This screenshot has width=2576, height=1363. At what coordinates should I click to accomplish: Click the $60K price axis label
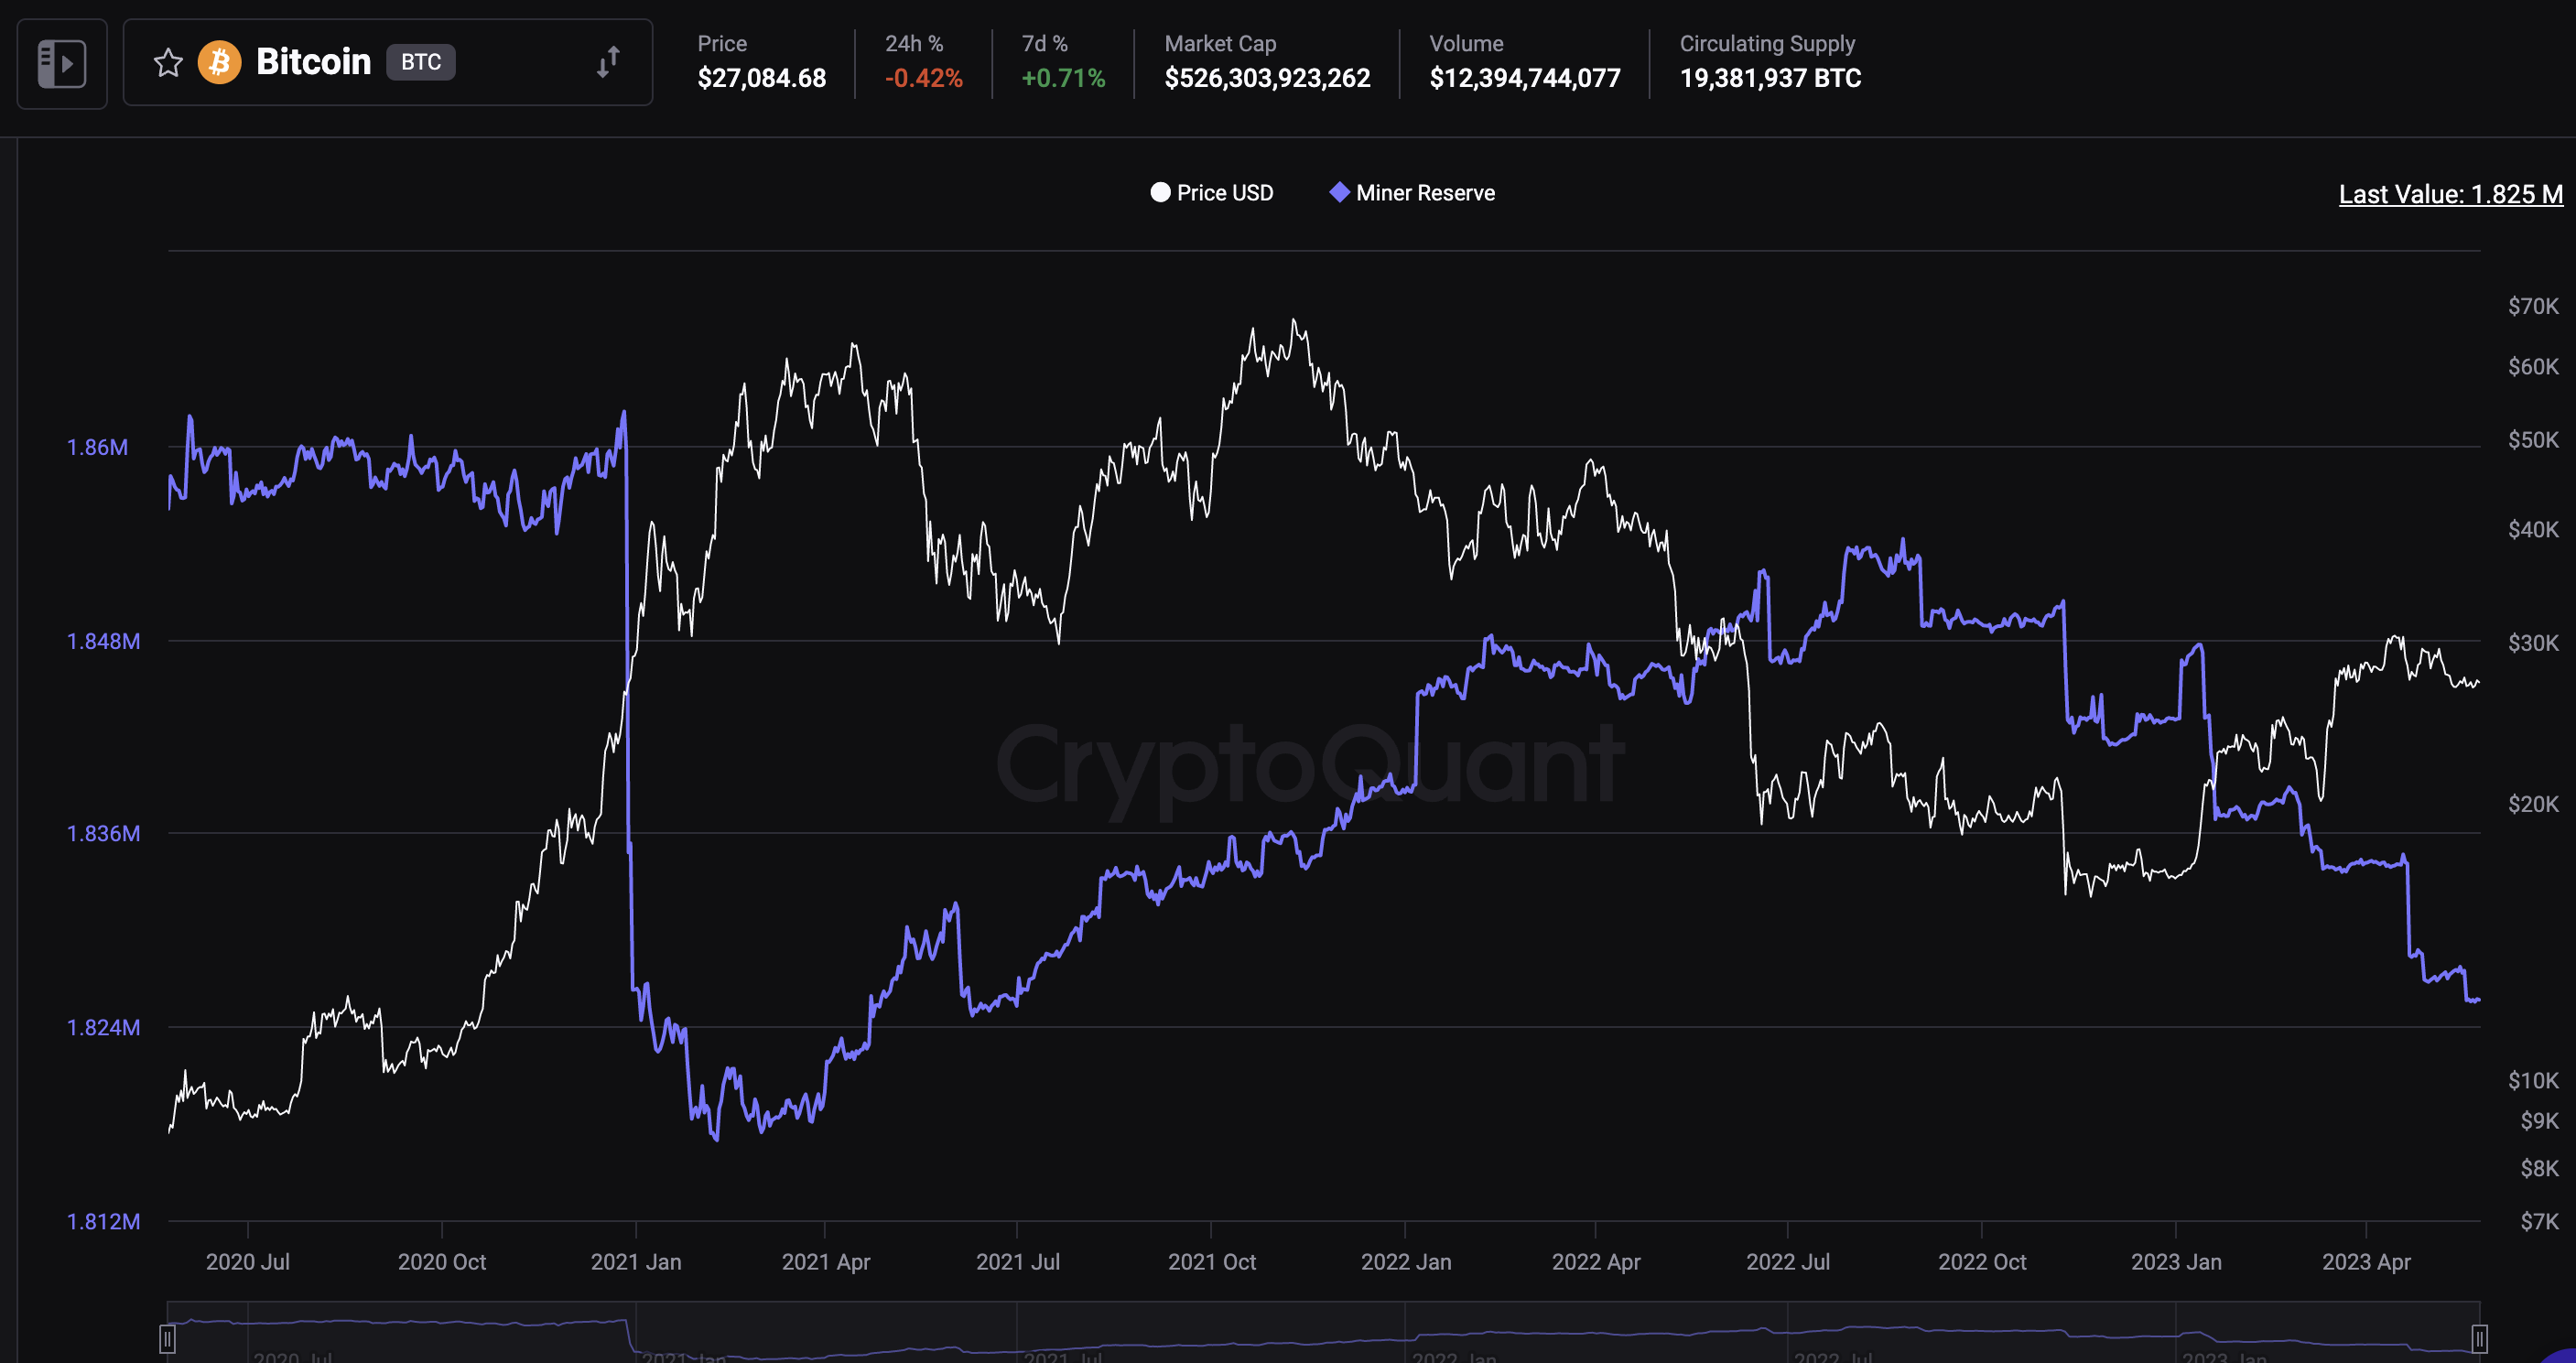pyautogui.click(x=2533, y=366)
